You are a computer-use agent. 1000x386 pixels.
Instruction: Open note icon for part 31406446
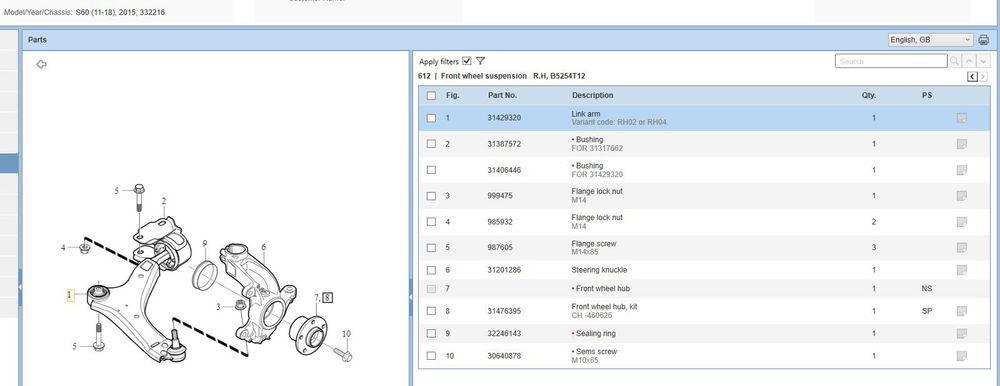pyautogui.click(x=961, y=170)
